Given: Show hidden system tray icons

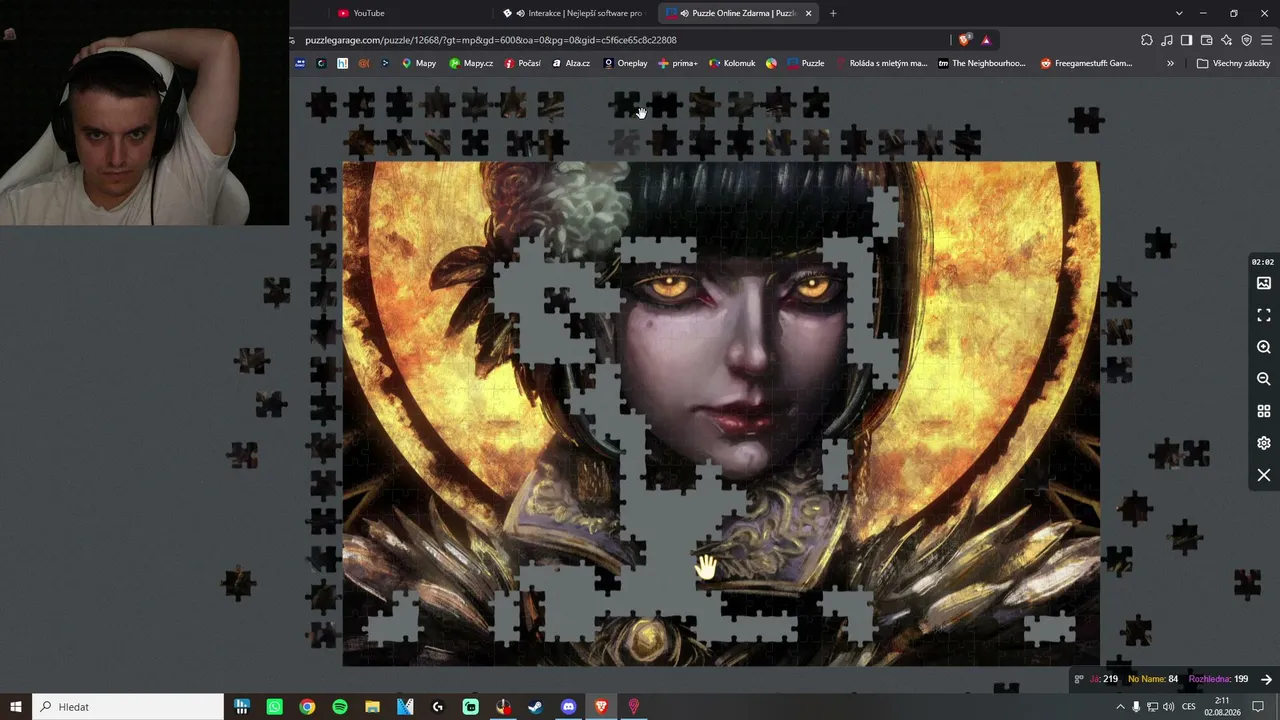Looking at the screenshot, I should tap(1120, 707).
